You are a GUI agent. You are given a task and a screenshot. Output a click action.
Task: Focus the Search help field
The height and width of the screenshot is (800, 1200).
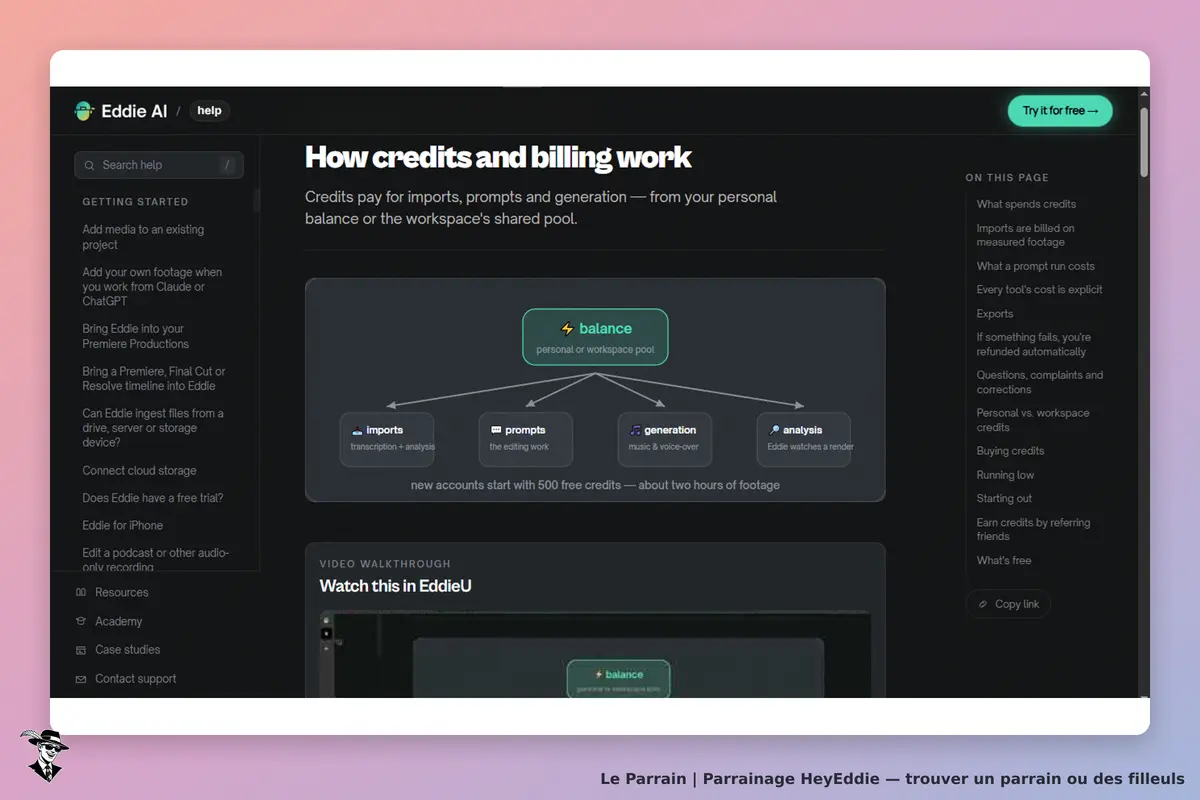coord(159,165)
